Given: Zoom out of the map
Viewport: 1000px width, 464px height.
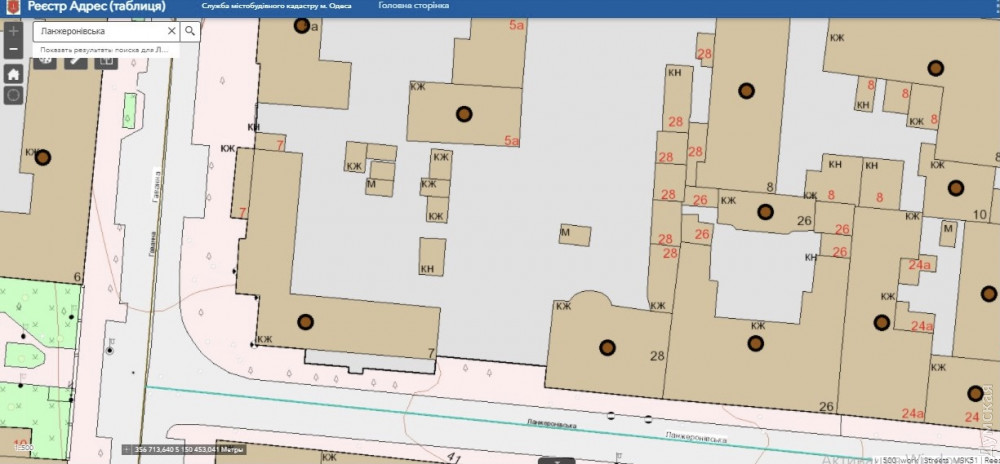Looking at the screenshot, I should (x=14, y=50).
